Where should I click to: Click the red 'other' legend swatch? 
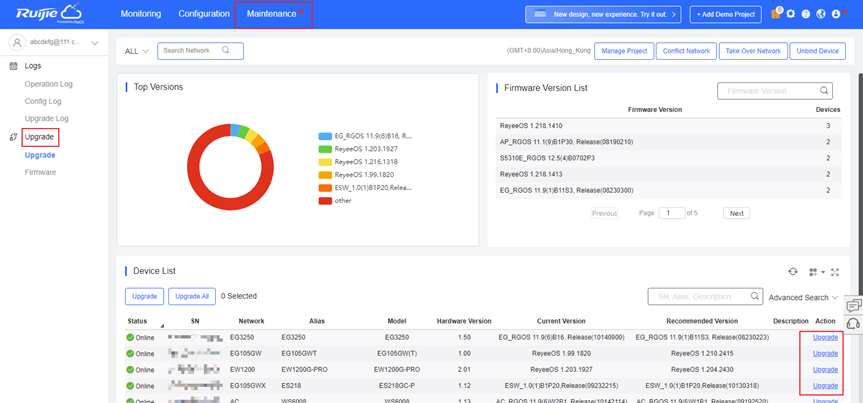click(x=325, y=201)
